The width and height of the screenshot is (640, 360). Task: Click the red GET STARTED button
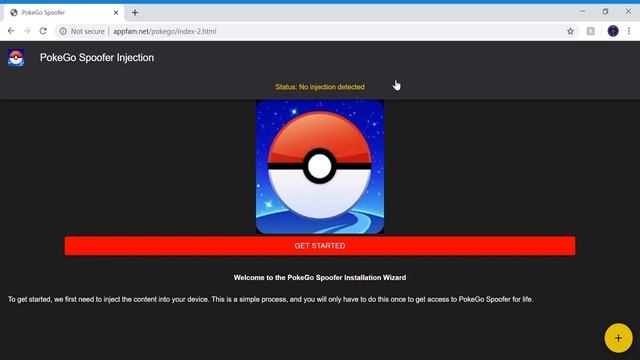320,246
